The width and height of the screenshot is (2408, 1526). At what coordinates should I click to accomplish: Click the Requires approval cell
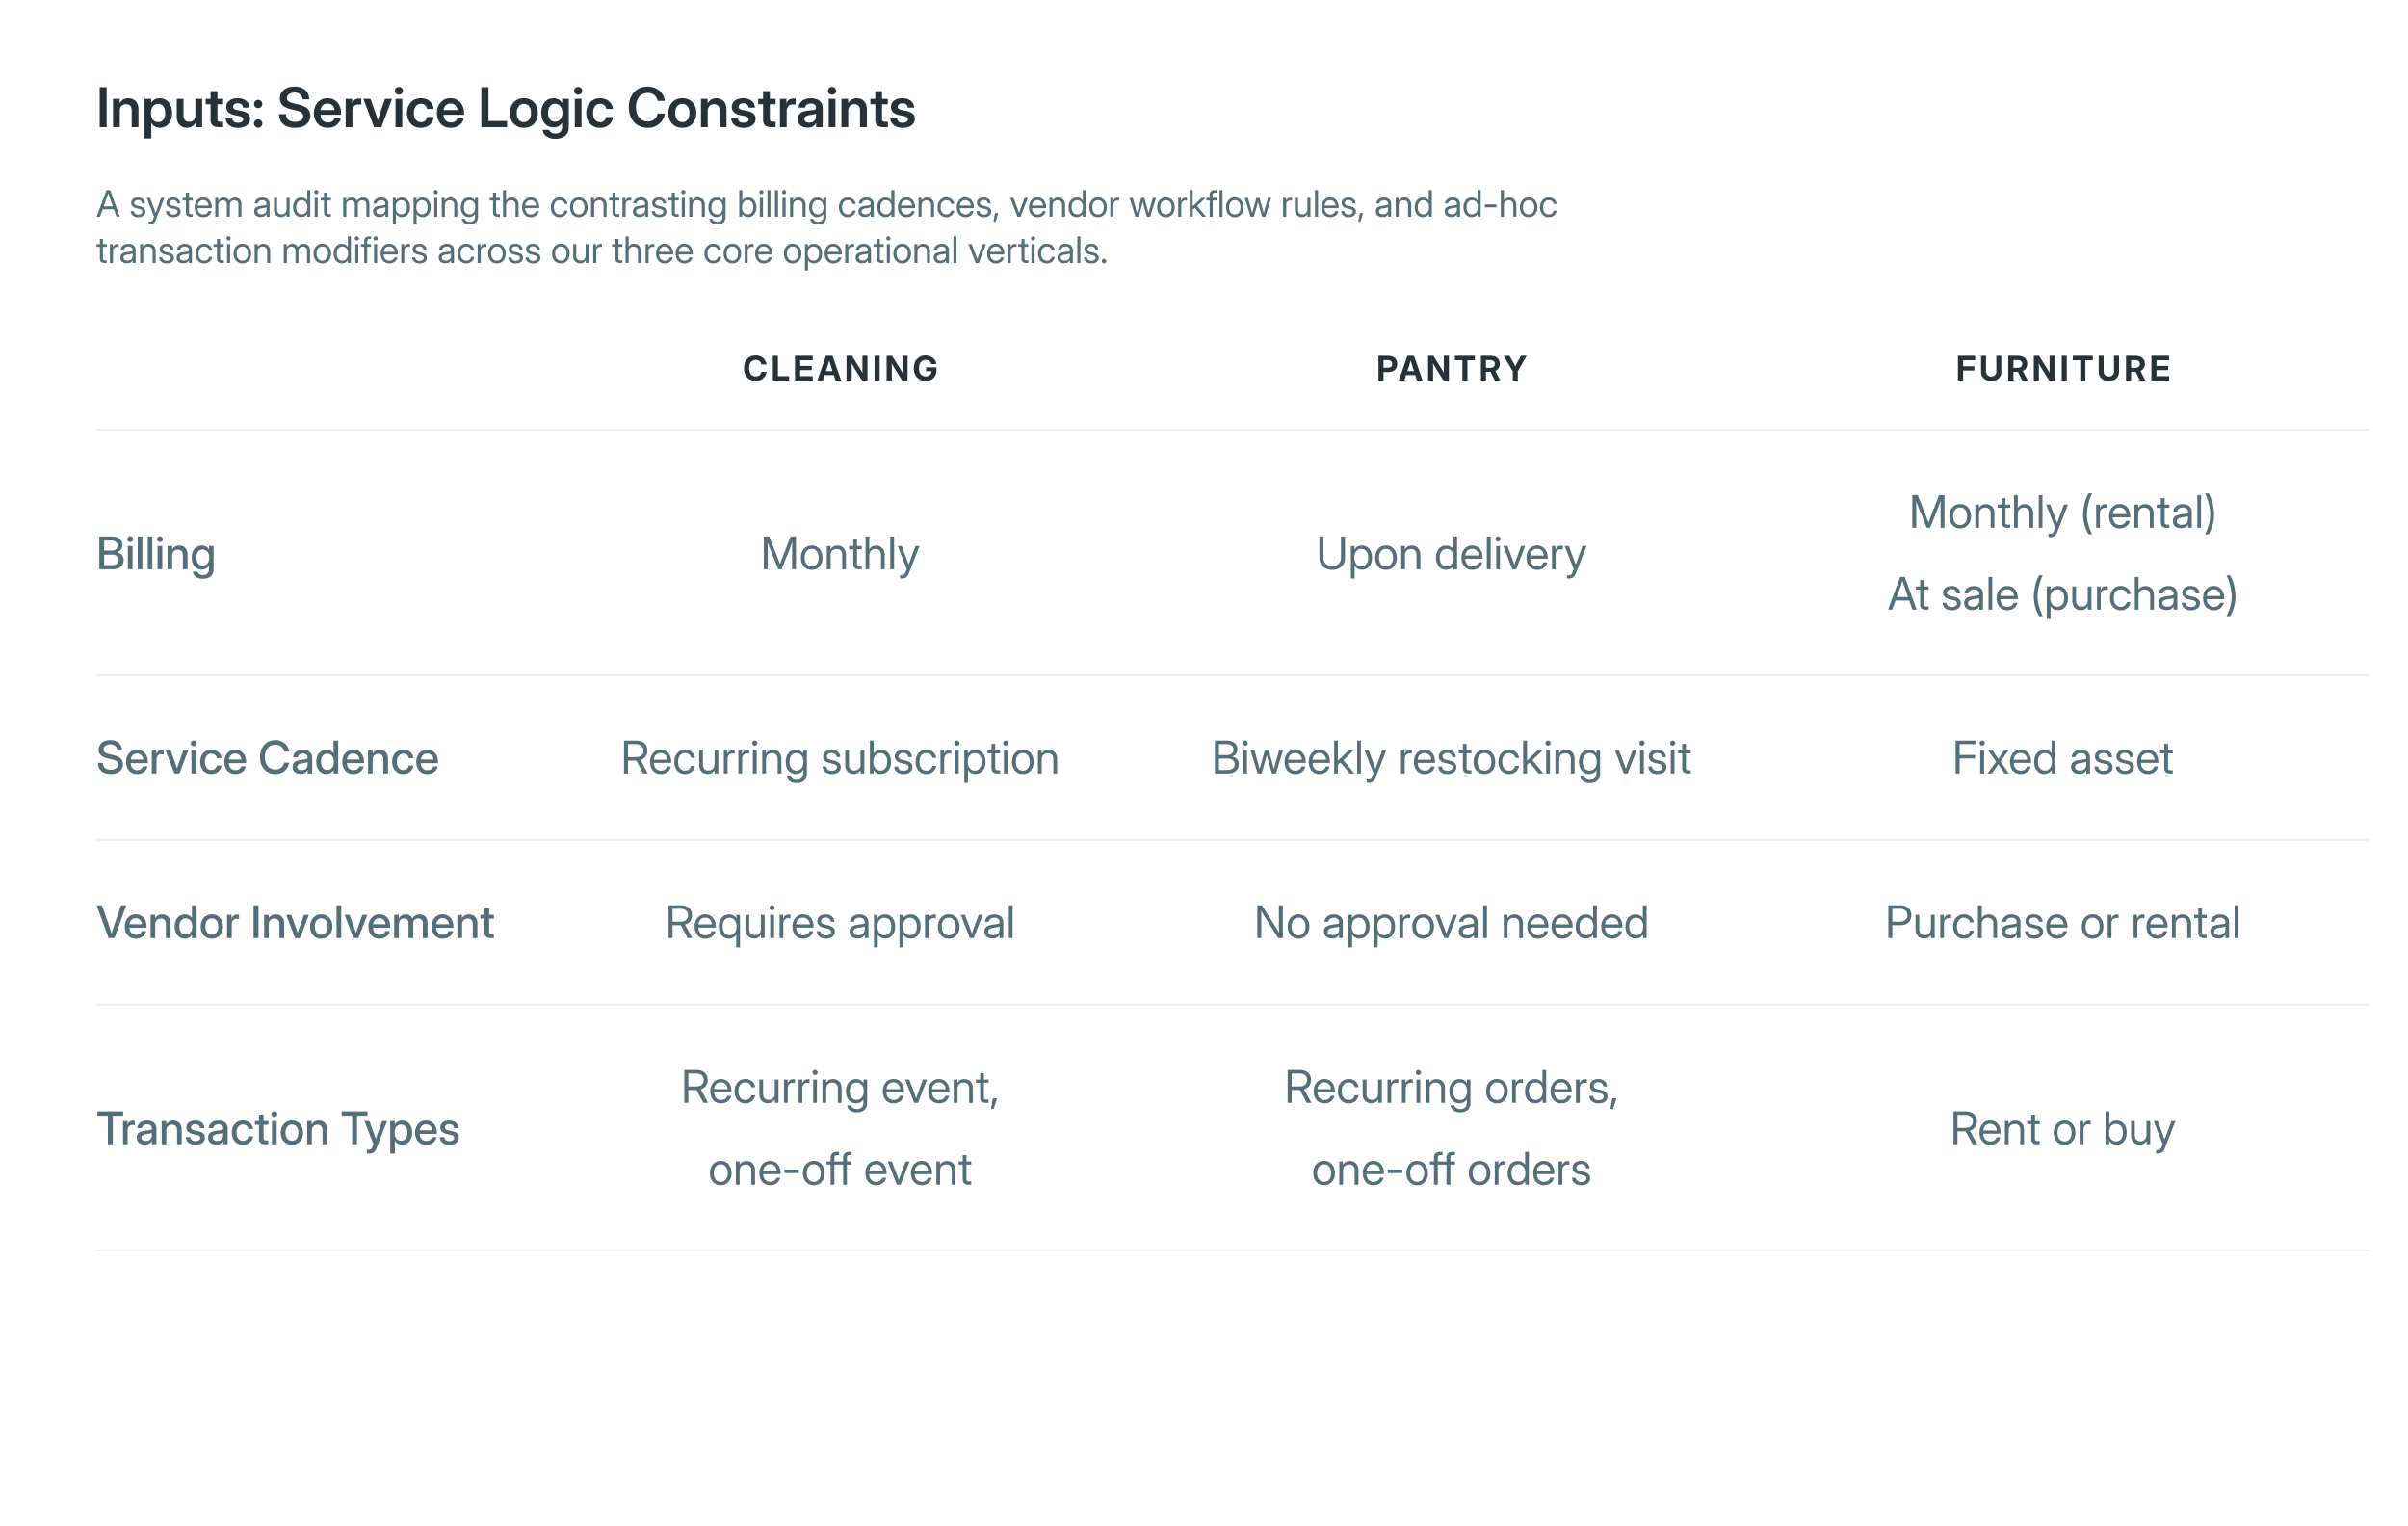[840, 924]
